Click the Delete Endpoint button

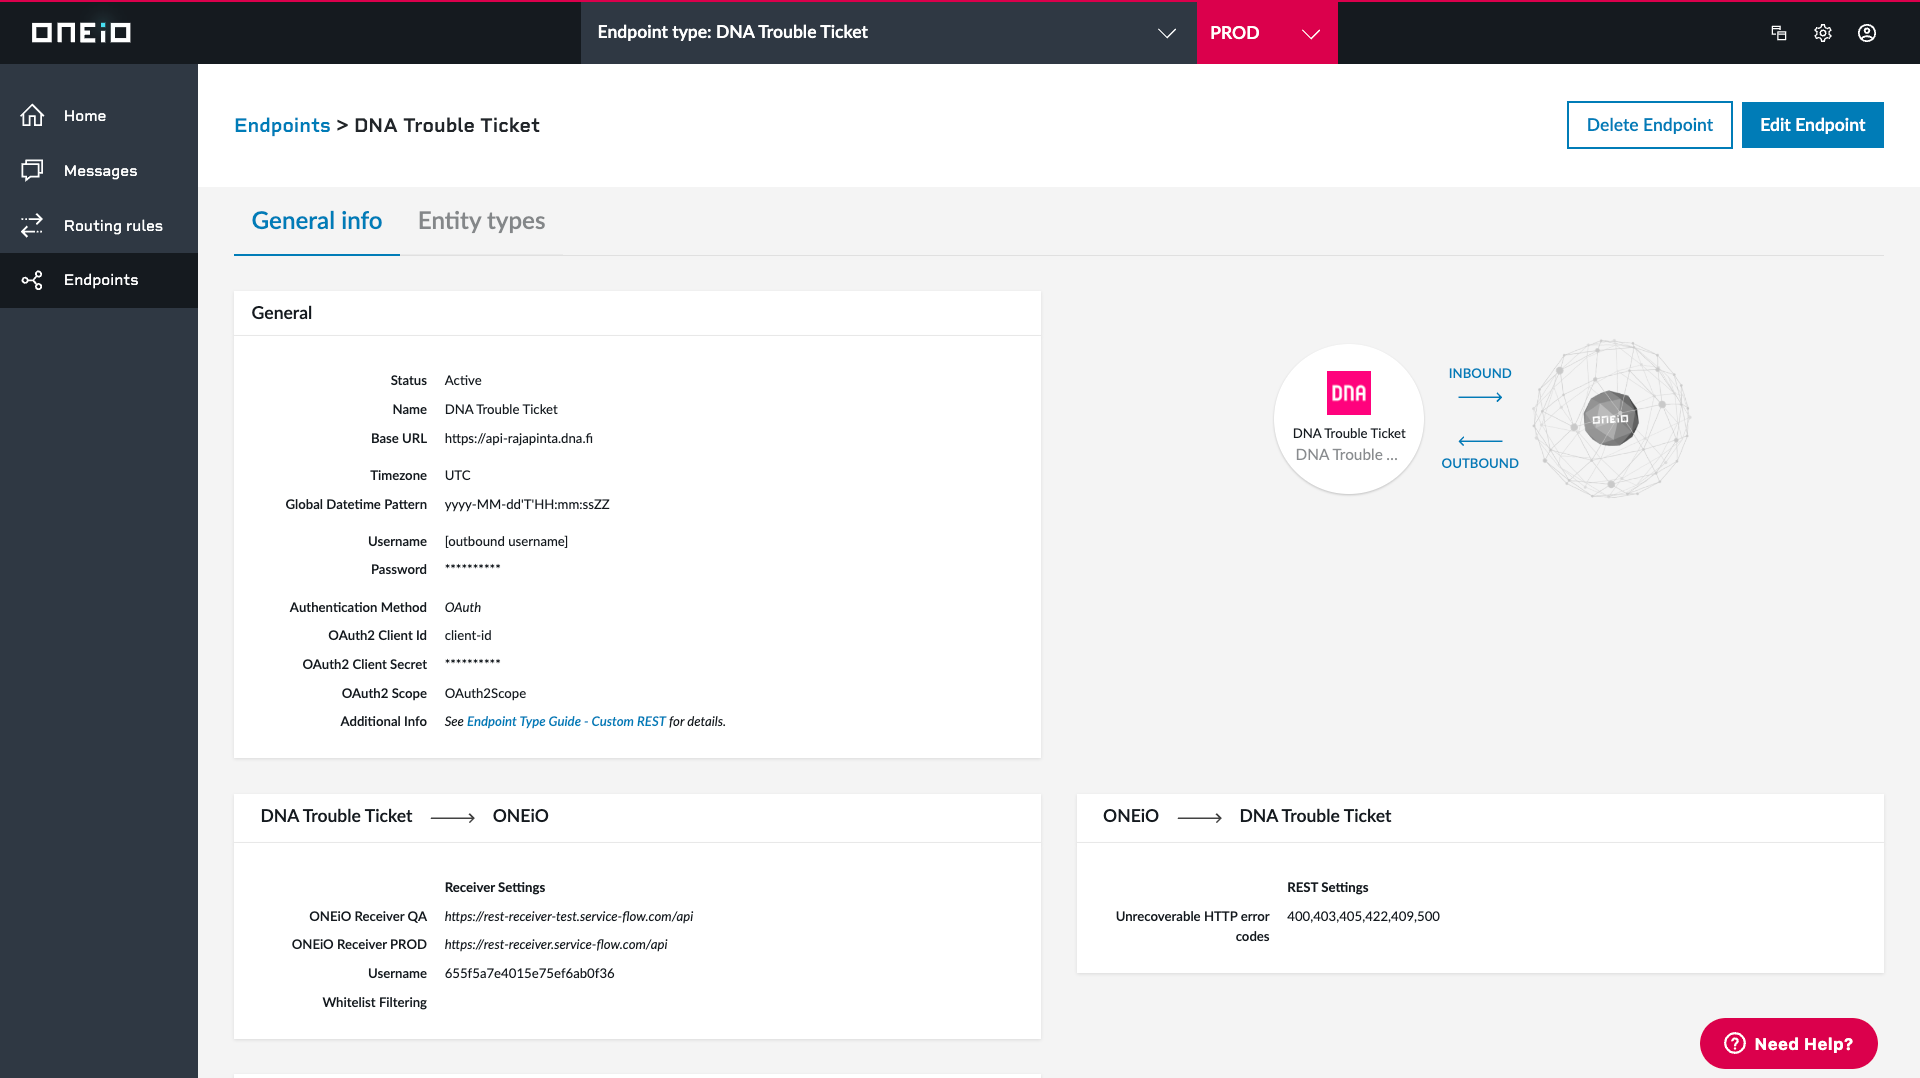click(x=1650, y=125)
